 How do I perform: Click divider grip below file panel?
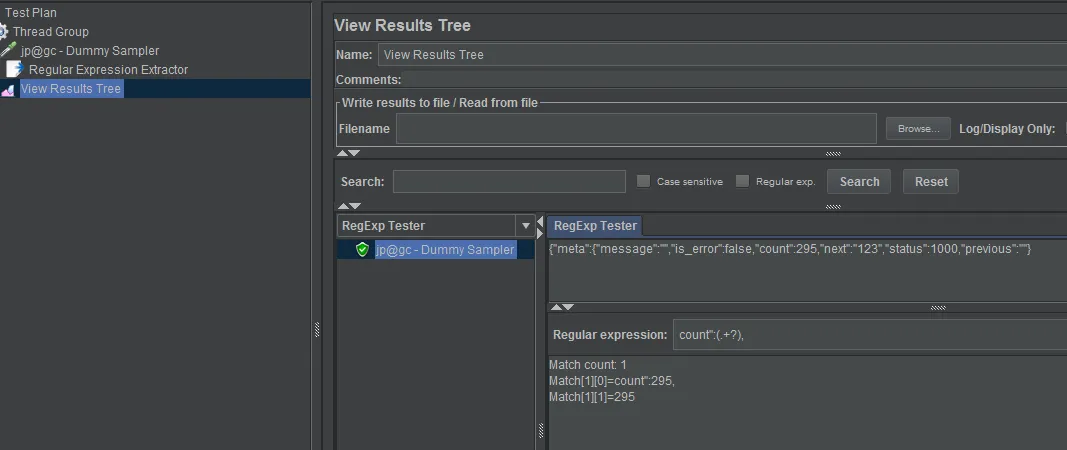coord(833,154)
